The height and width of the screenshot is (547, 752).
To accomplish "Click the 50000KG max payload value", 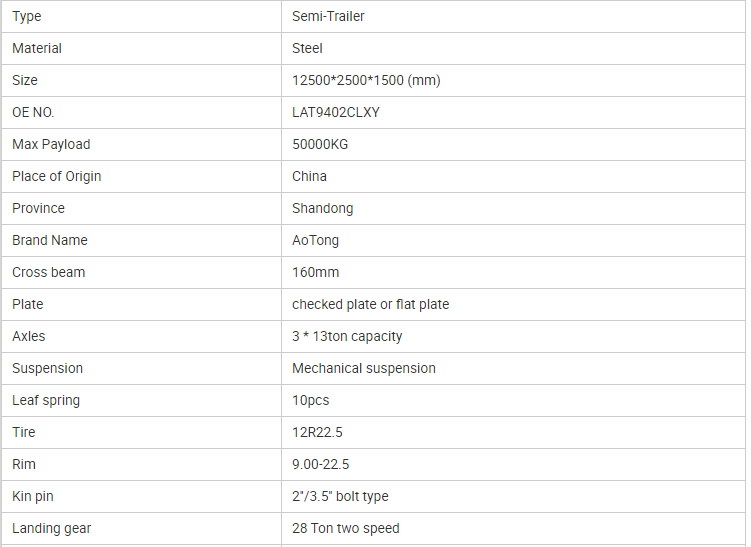I will (320, 144).
